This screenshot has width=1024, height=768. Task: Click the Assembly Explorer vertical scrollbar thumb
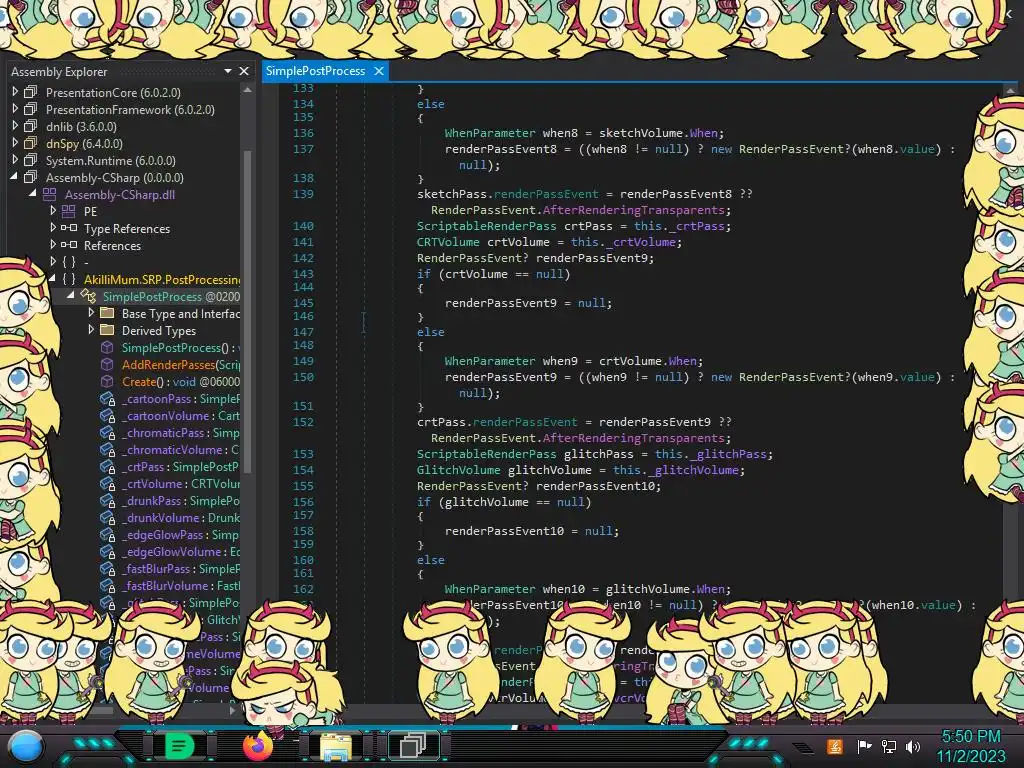pos(248,310)
